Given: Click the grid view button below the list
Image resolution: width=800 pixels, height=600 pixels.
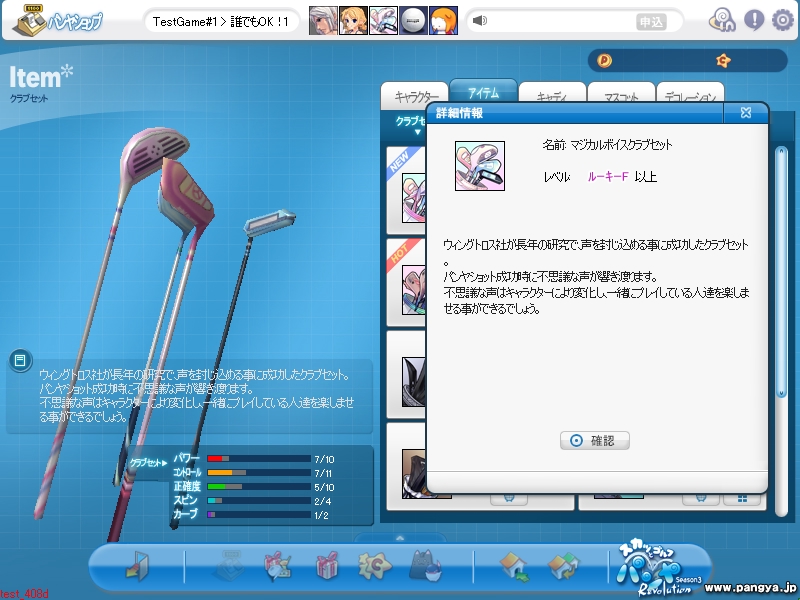Looking at the screenshot, I should (x=742, y=498).
